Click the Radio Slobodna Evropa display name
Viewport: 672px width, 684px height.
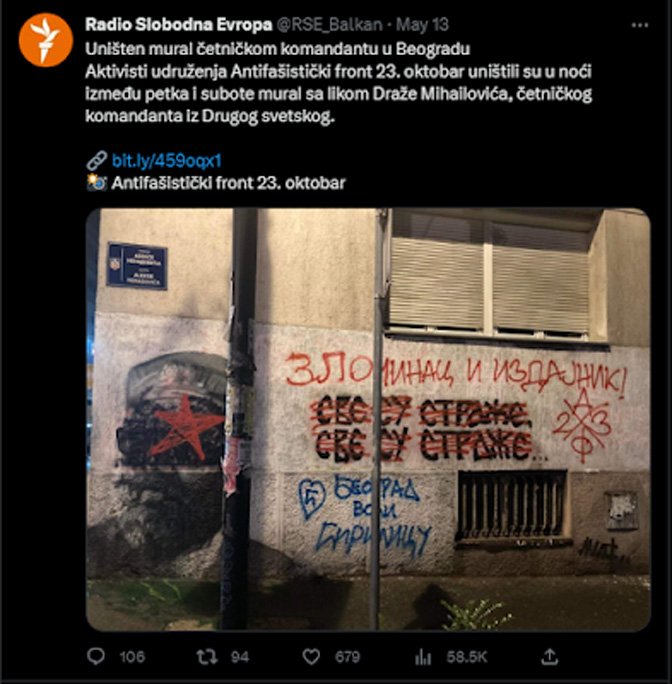click(x=178, y=25)
